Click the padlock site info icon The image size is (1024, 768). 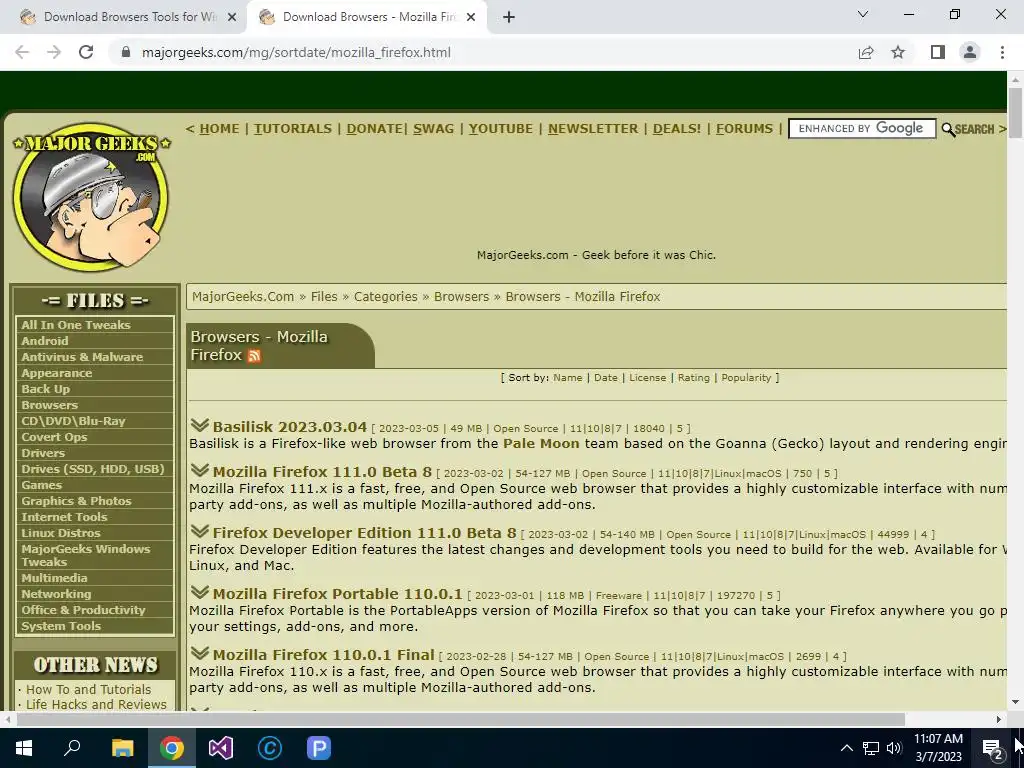click(126, 52)
